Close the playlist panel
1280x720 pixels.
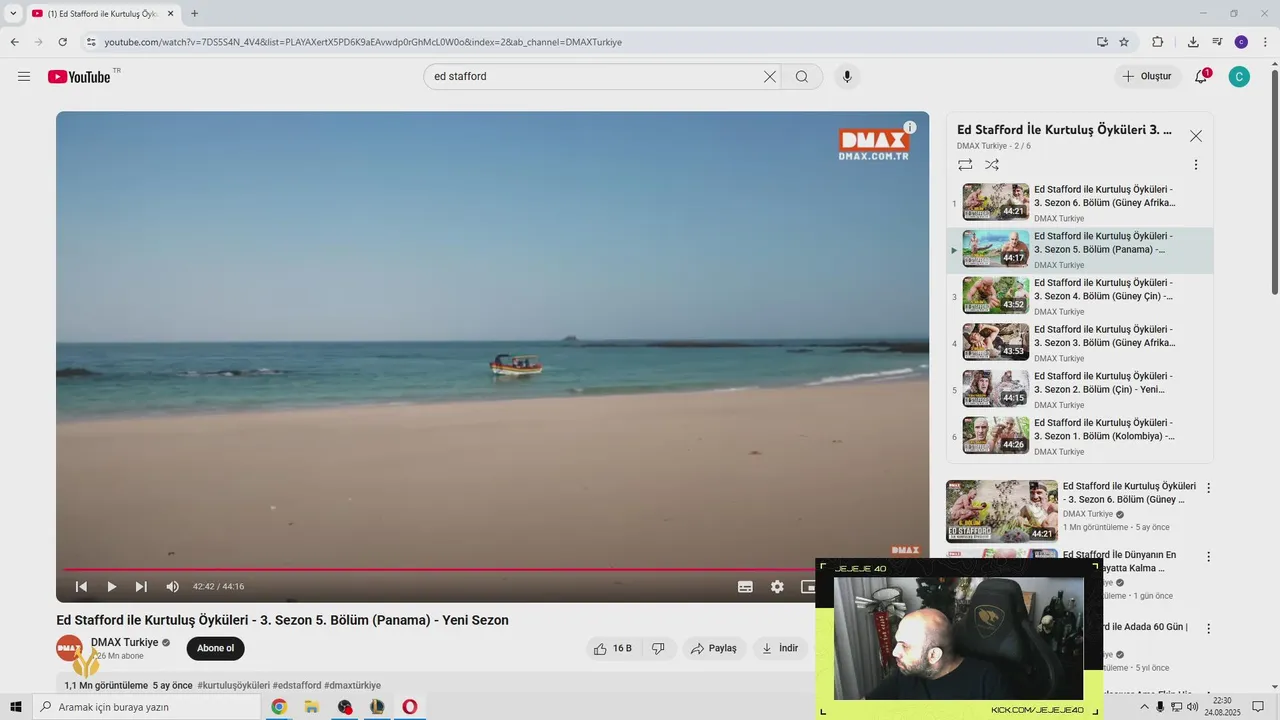pos(1196,136)
